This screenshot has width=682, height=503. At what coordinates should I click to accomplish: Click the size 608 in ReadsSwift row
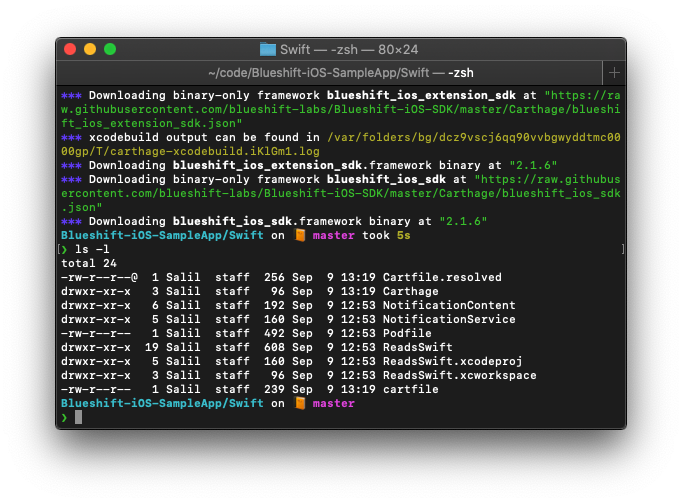click(274, 347)
